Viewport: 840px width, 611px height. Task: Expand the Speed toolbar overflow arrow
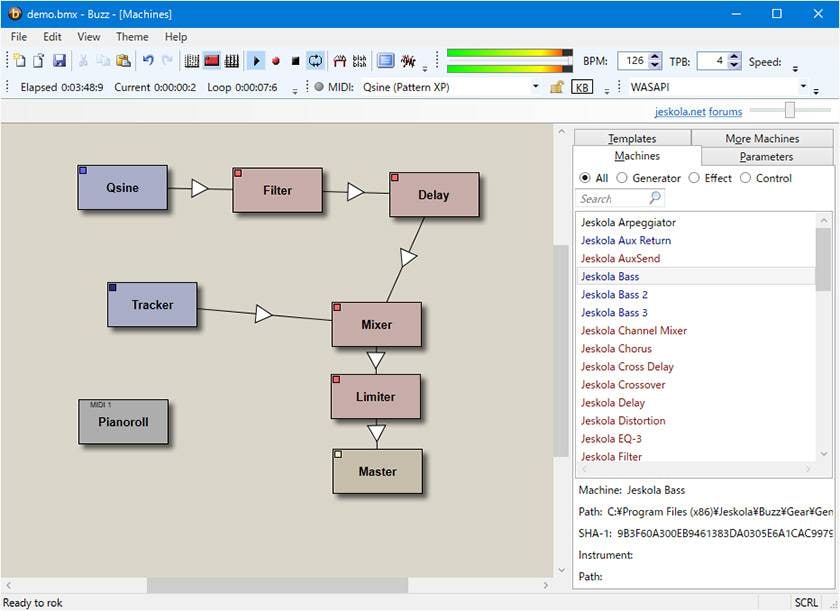tap(796, 69)
